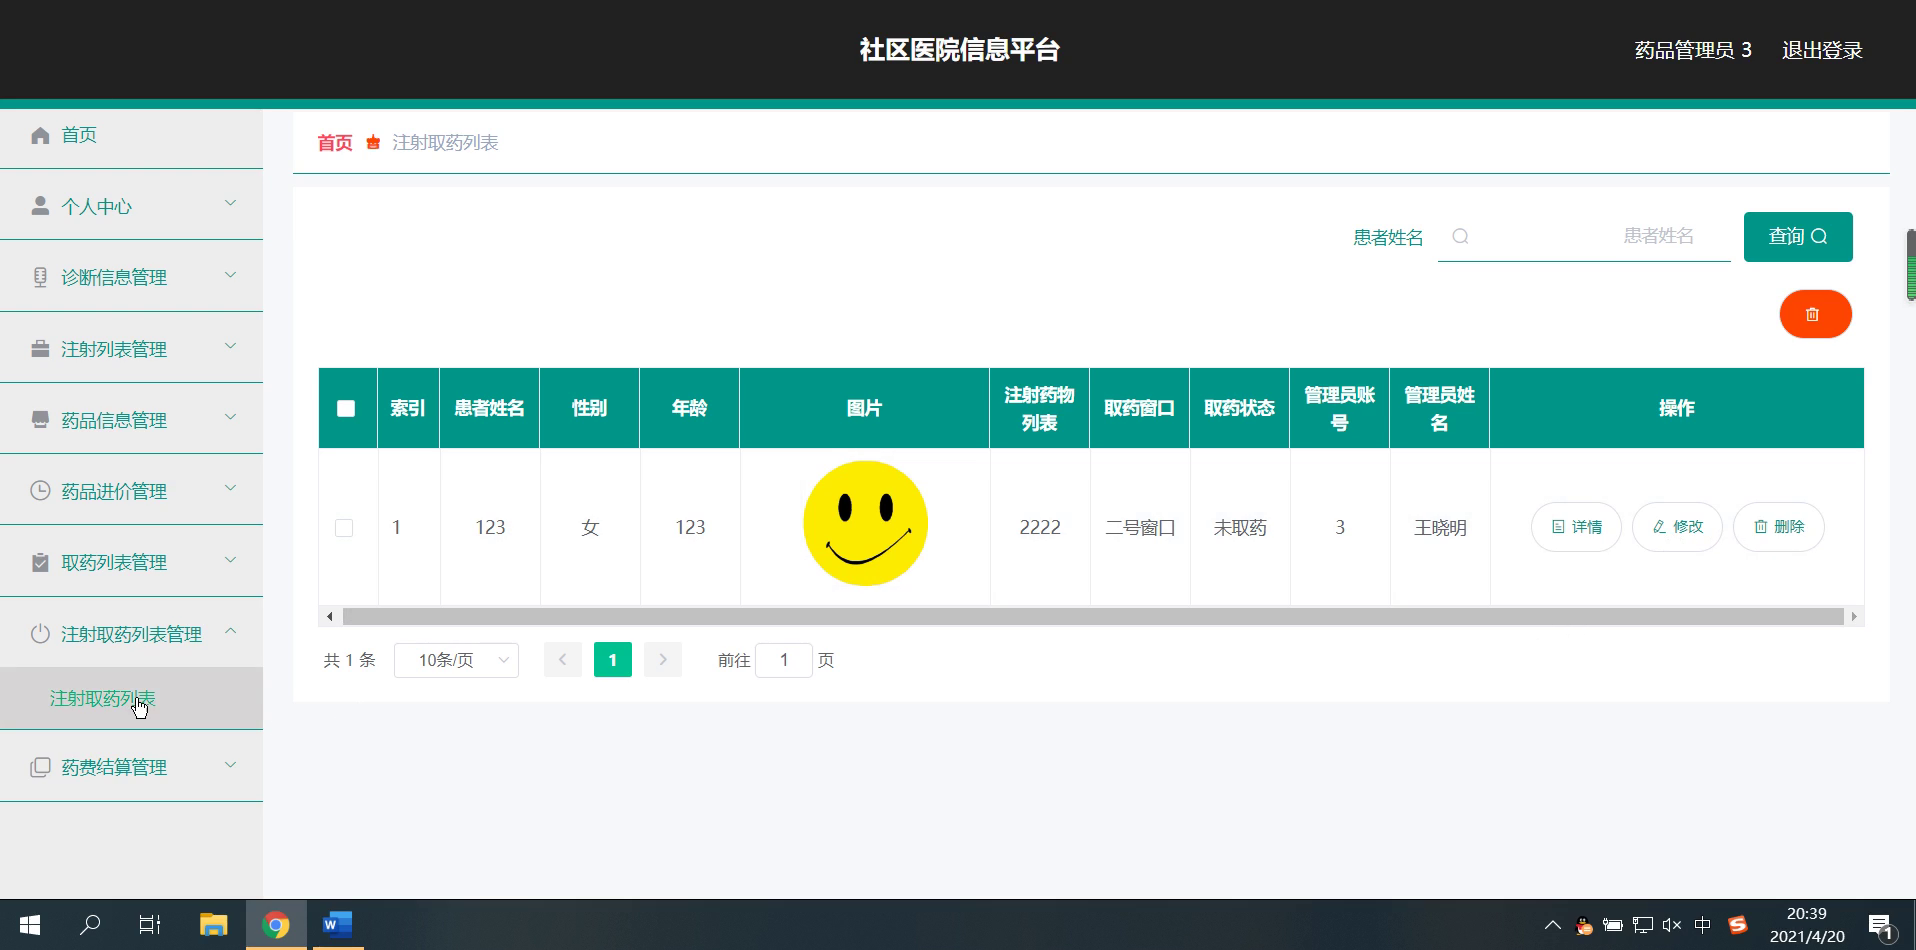Click the clipboard icon for 取药列表管理
Image resolution: width=1916 pixels, height=950 pixels.
(x=40, y=562)
